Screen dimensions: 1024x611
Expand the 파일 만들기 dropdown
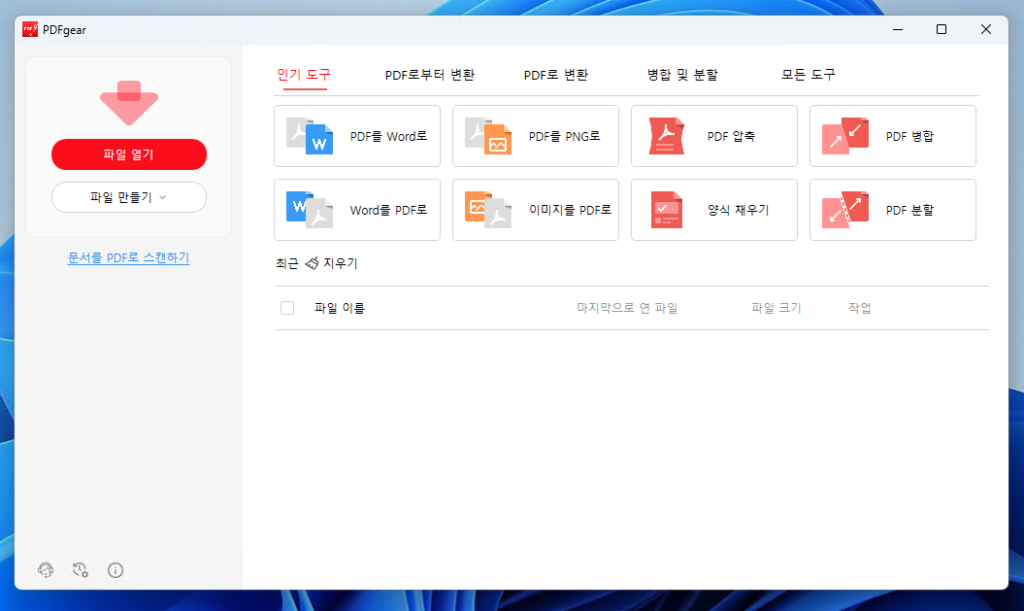pos(129,197)
